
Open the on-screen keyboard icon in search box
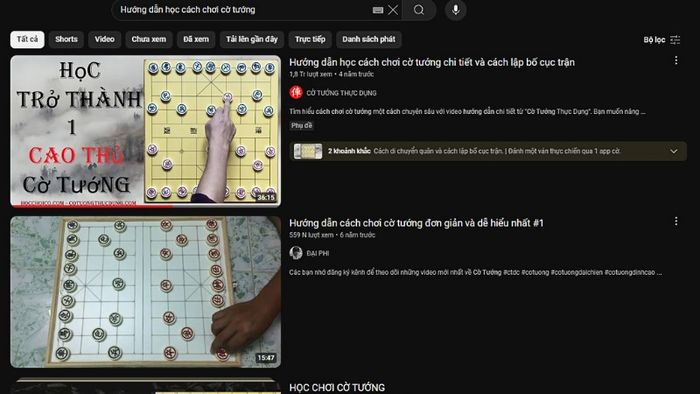(x=378, y=10)
